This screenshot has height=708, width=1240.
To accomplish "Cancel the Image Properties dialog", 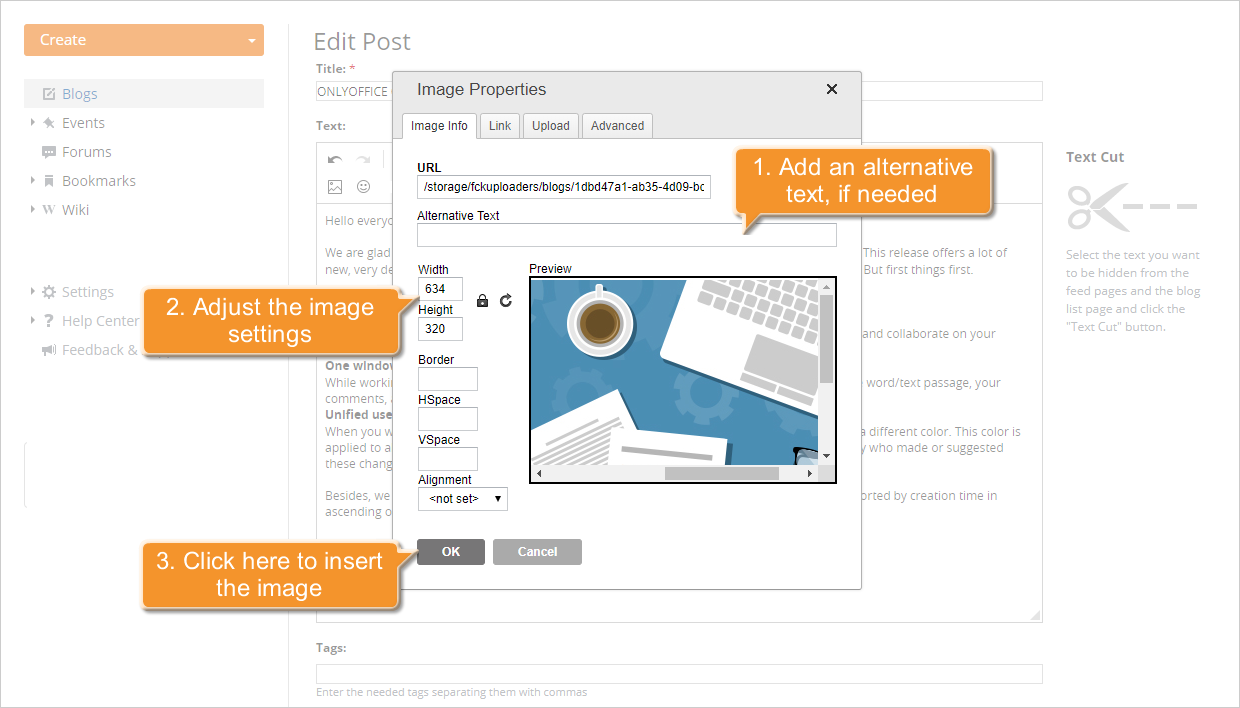I will tap(537, 551).
